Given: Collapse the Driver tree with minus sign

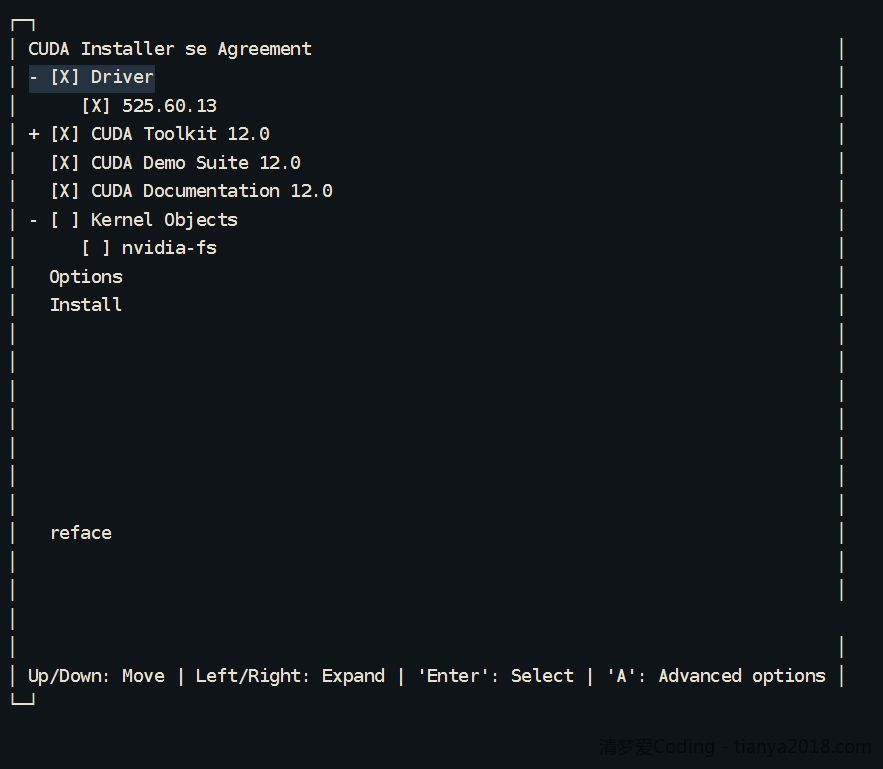Looking at the screenshot, I should click(x=33, y=77).
